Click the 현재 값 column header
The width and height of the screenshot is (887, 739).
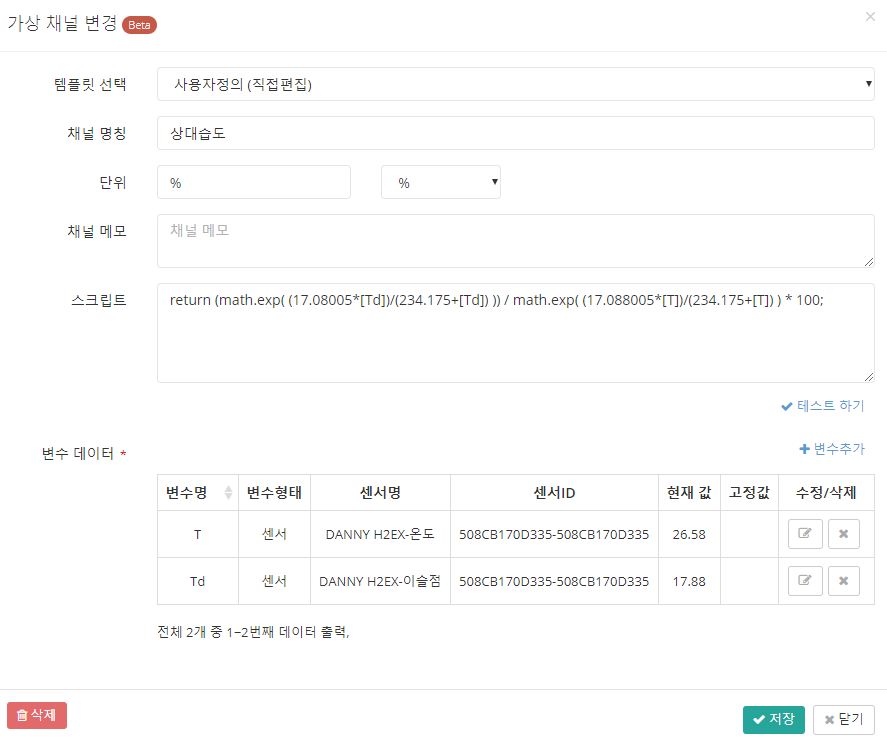click(689, 493)
